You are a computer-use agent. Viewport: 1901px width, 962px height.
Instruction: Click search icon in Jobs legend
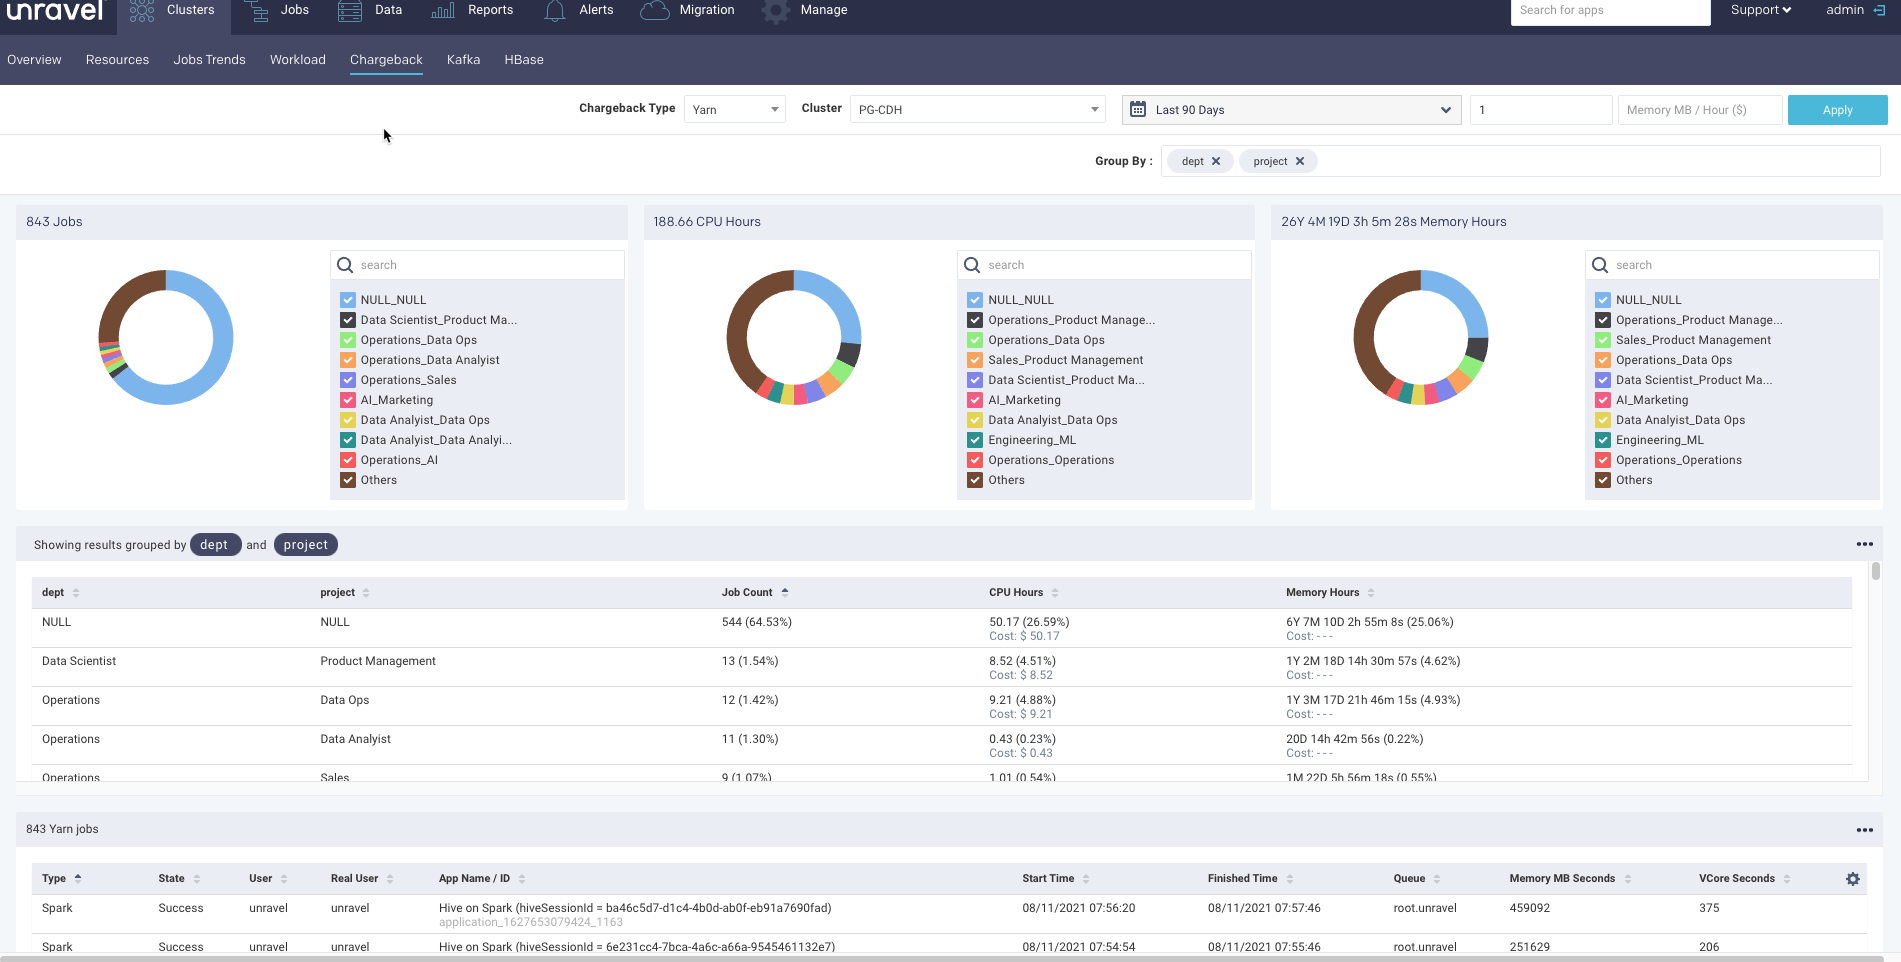click(345, 265)
